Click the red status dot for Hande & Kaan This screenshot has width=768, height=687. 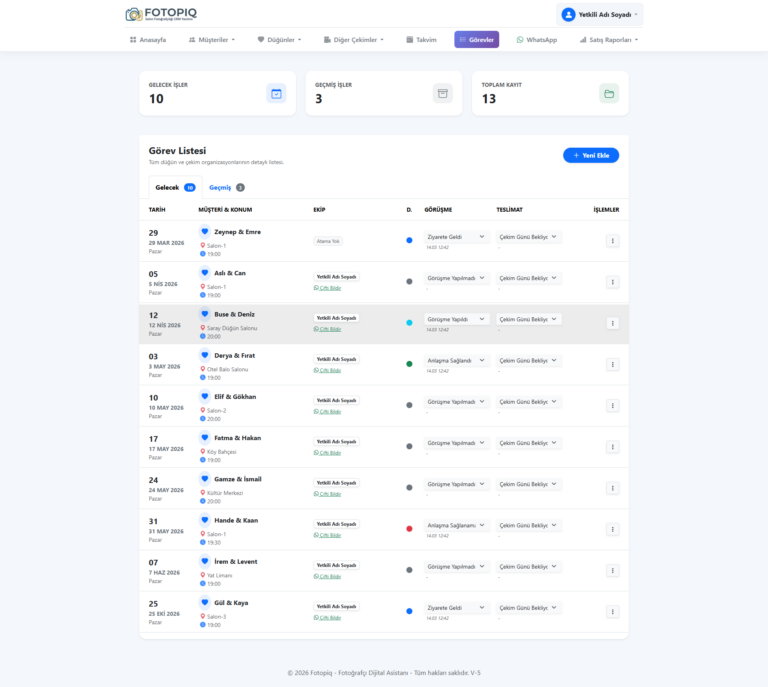click(x=409, y=528)
